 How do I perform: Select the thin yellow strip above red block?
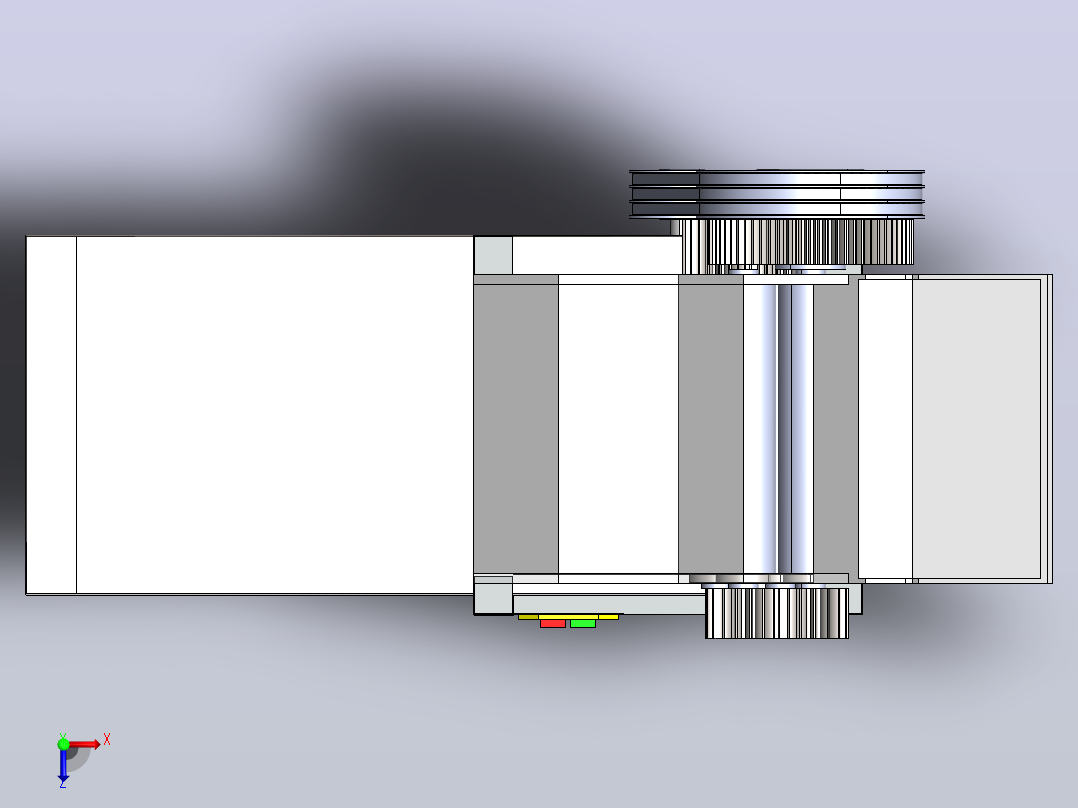[x=568, y=617]
